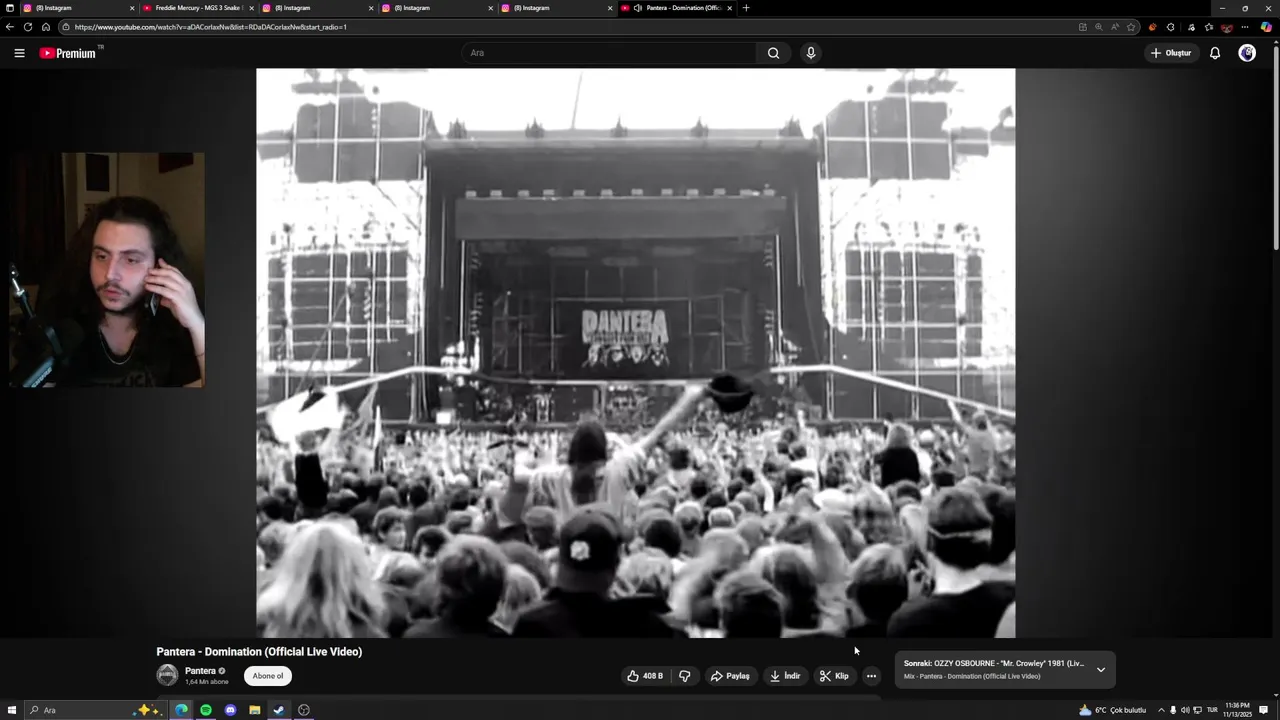Click the youtube.com address bar URL
This screenshot has width=1280, height=720.
[211, 27]
